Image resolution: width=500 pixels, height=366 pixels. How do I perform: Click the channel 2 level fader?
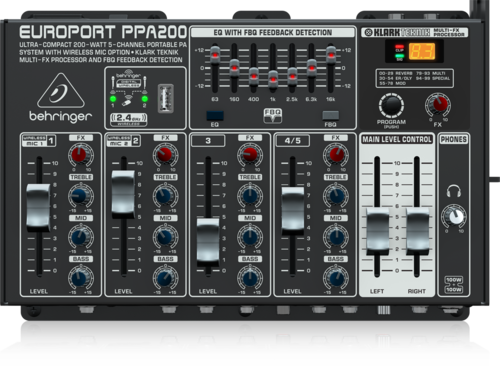click(123, 195)
